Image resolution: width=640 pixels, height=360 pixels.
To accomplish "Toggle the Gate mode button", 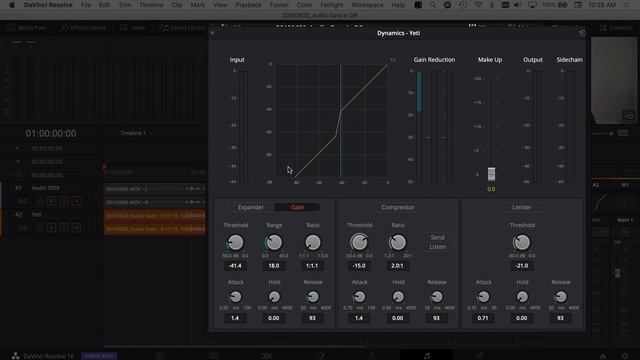I will (x=297, y=207).
